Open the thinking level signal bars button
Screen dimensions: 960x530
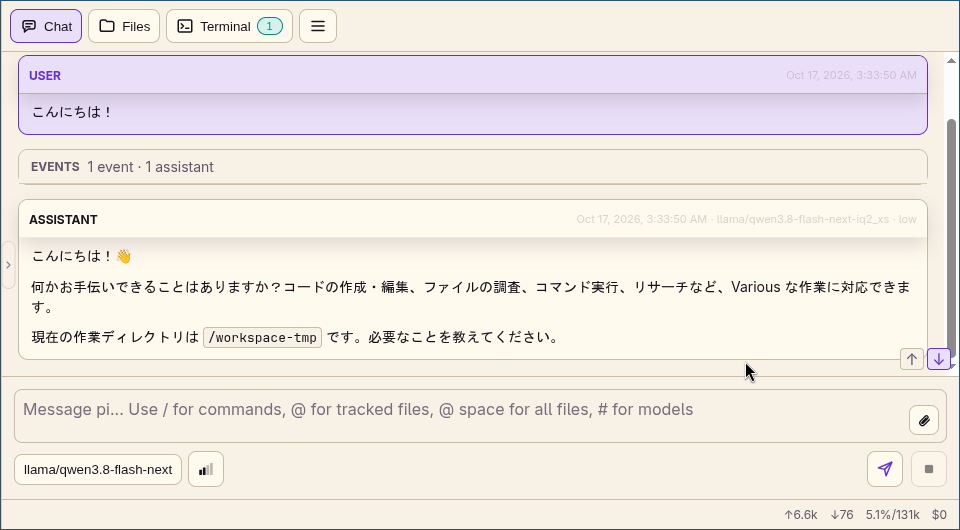206,469
